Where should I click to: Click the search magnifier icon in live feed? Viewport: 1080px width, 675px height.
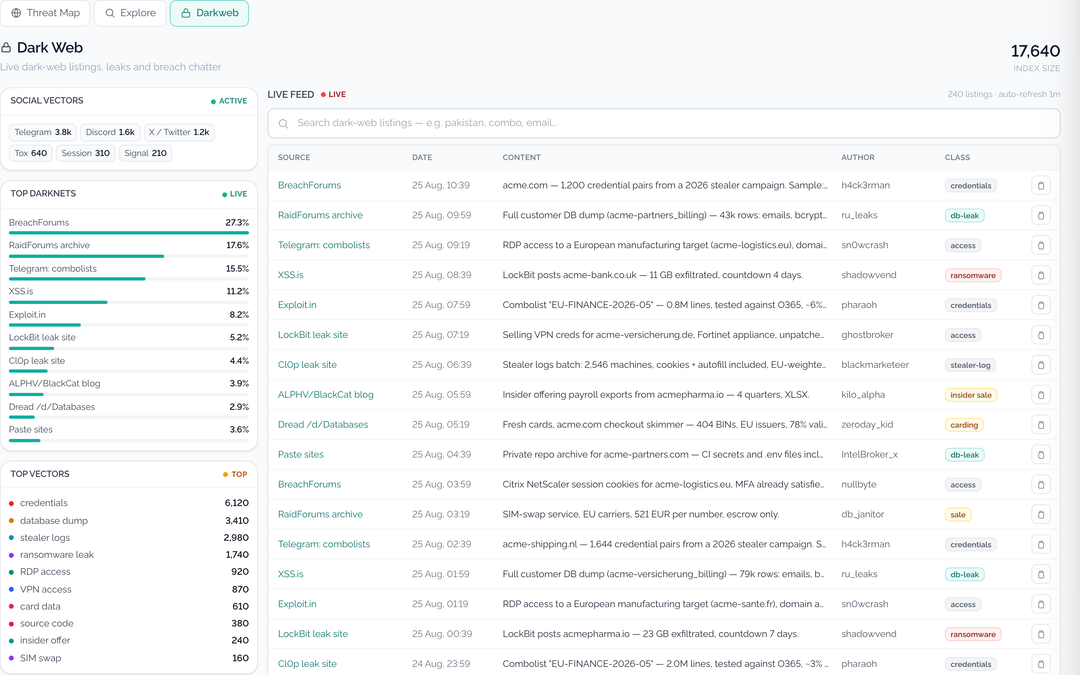click(x=283, y=123)
